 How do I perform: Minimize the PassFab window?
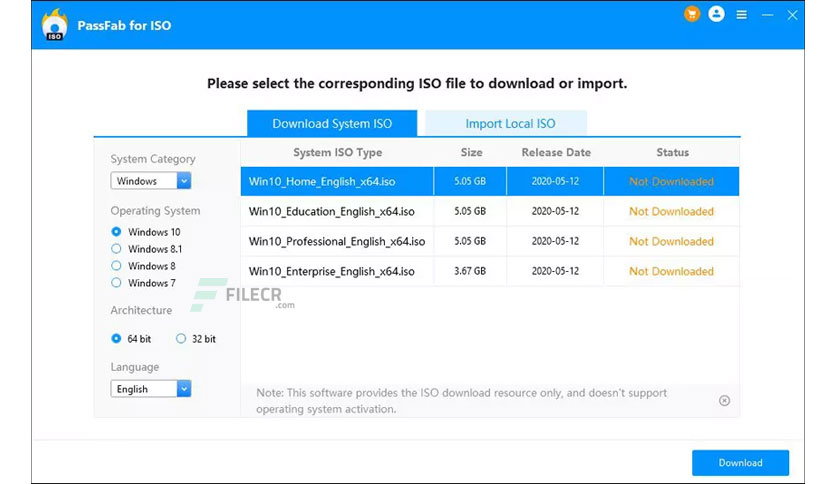tap(767, 15)
